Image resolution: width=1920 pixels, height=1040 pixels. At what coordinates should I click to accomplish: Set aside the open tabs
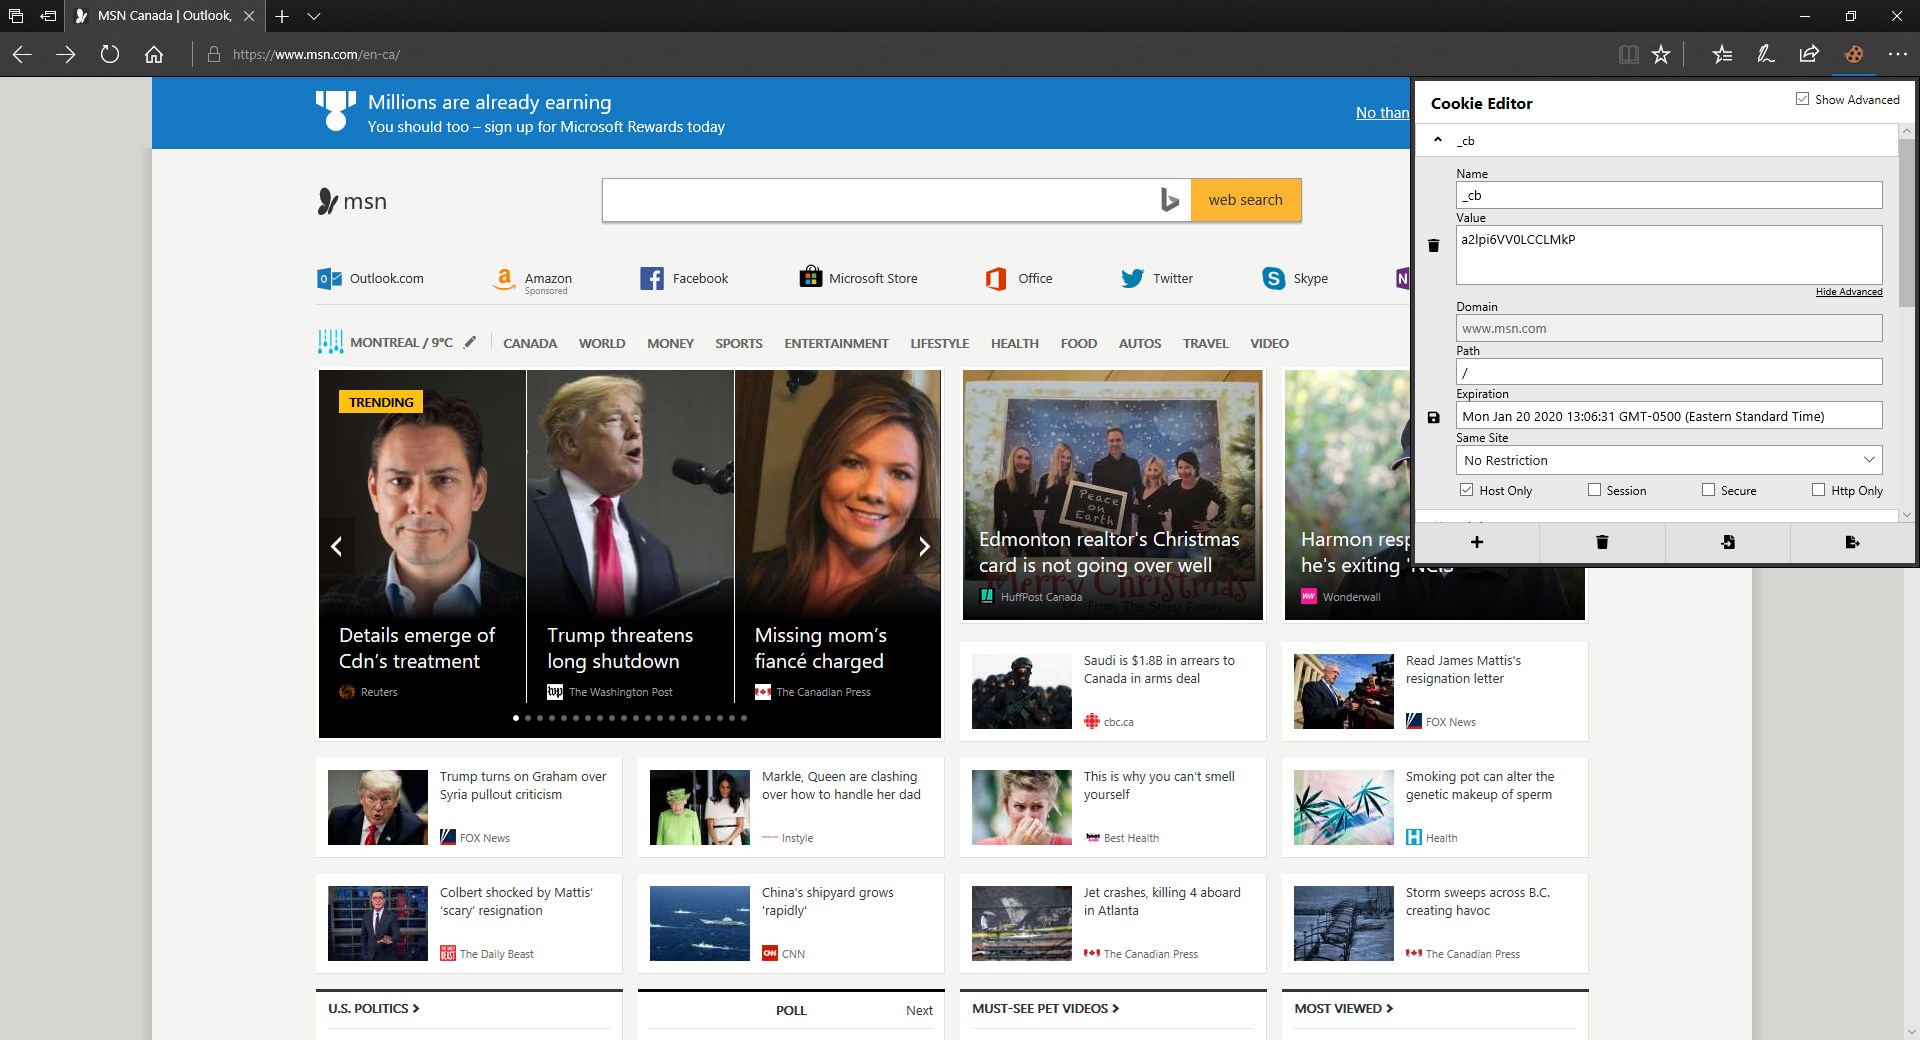pos(48,16)
